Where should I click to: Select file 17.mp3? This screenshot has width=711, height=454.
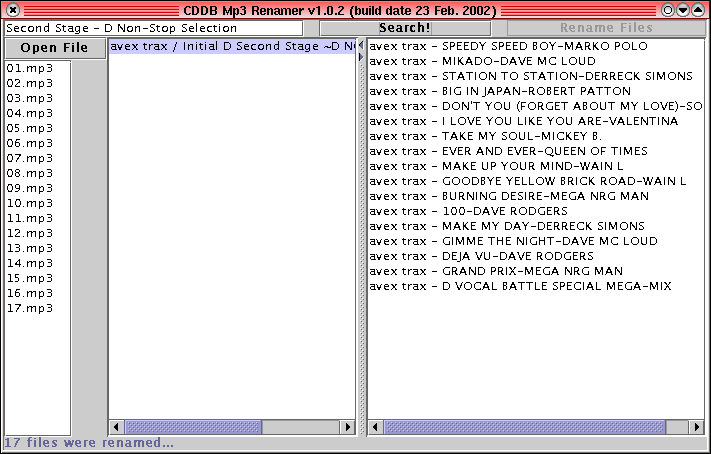[37, 308]
